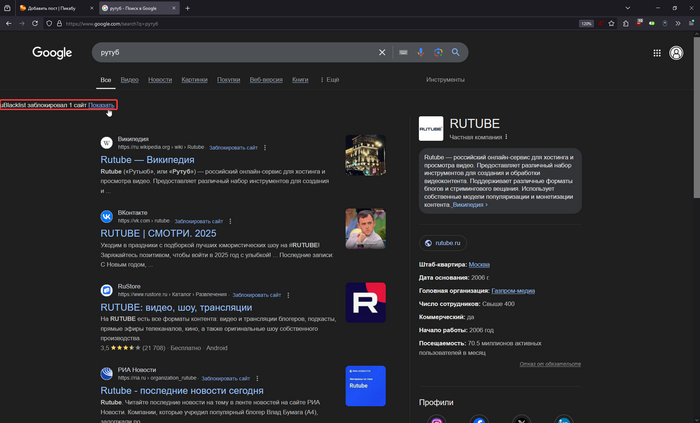Click the РИА Новости result favicon
Image resolution: width=700 pixels, height=423 pixels.
pyautogui.click(x=106, y=373)
